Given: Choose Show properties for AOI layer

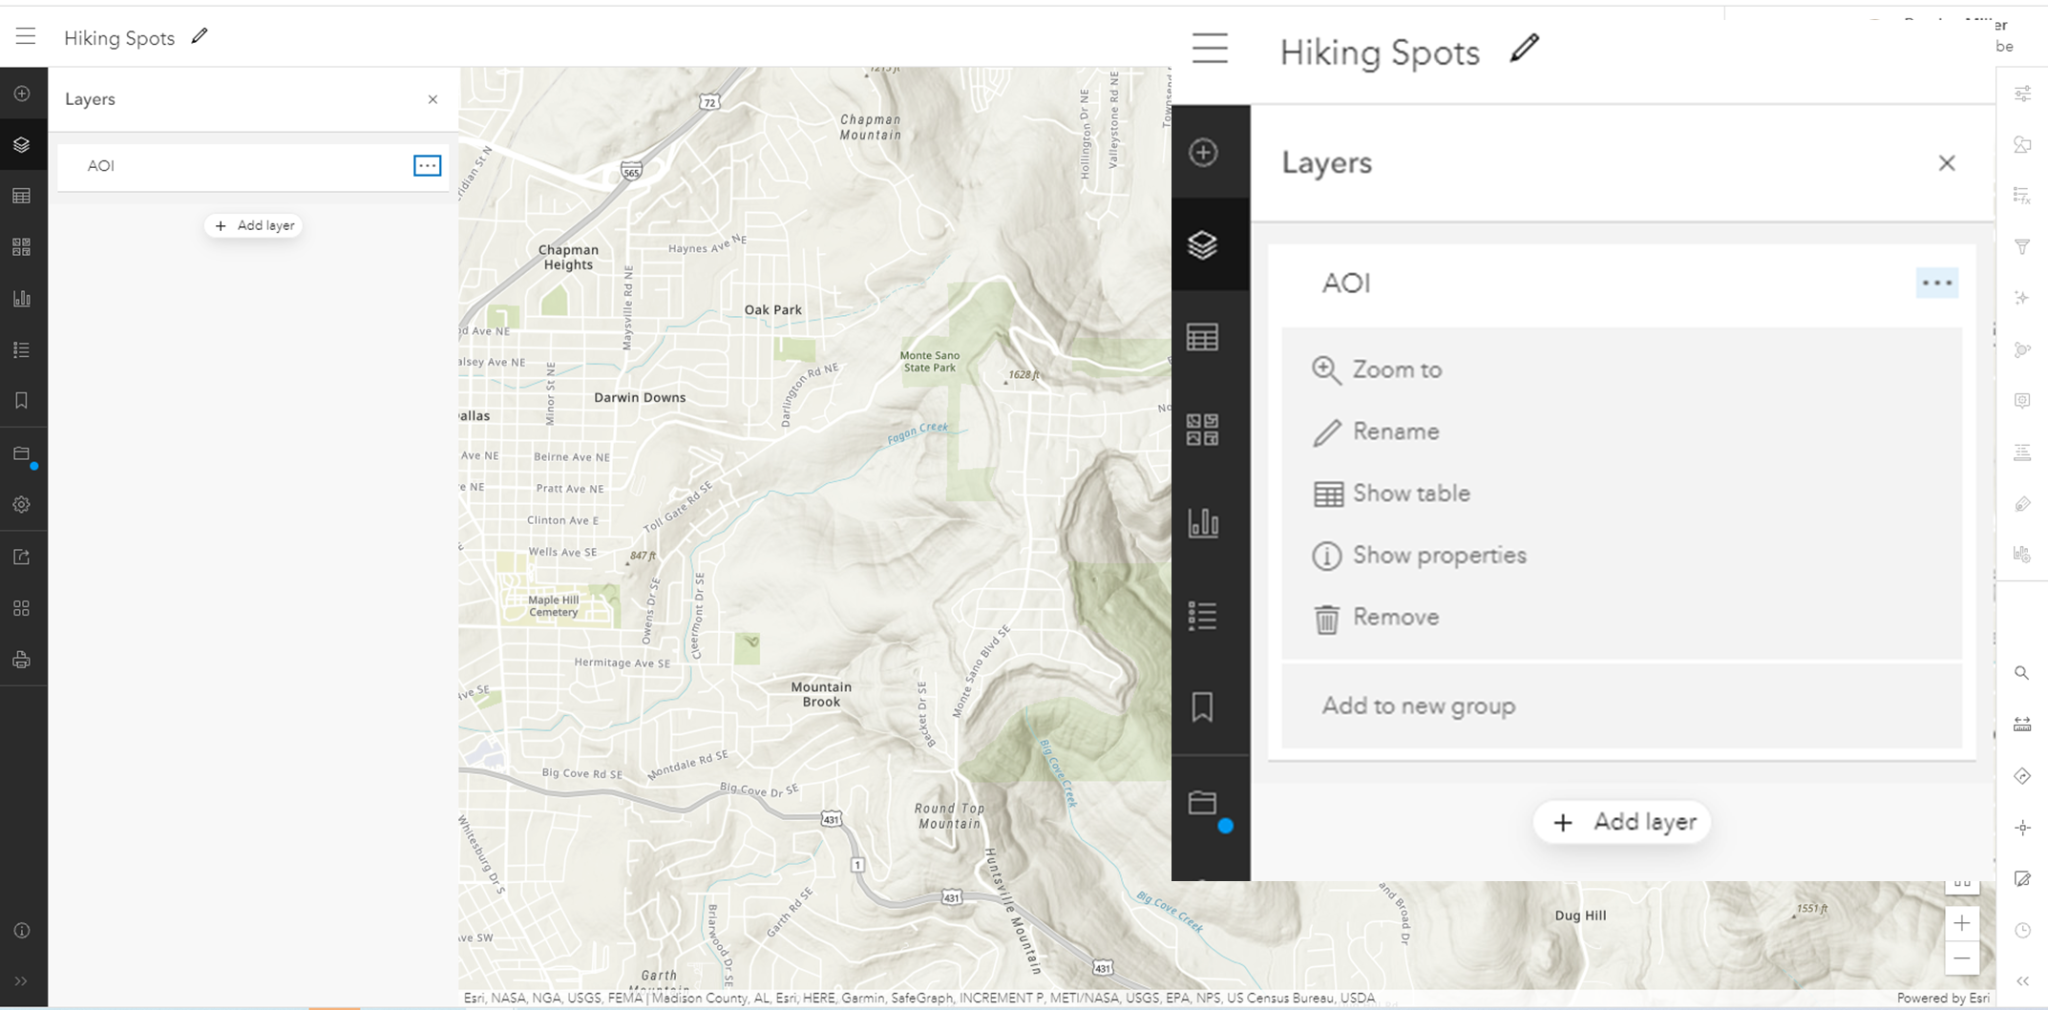Looking at the screenshot, I should coord(1438,556).
